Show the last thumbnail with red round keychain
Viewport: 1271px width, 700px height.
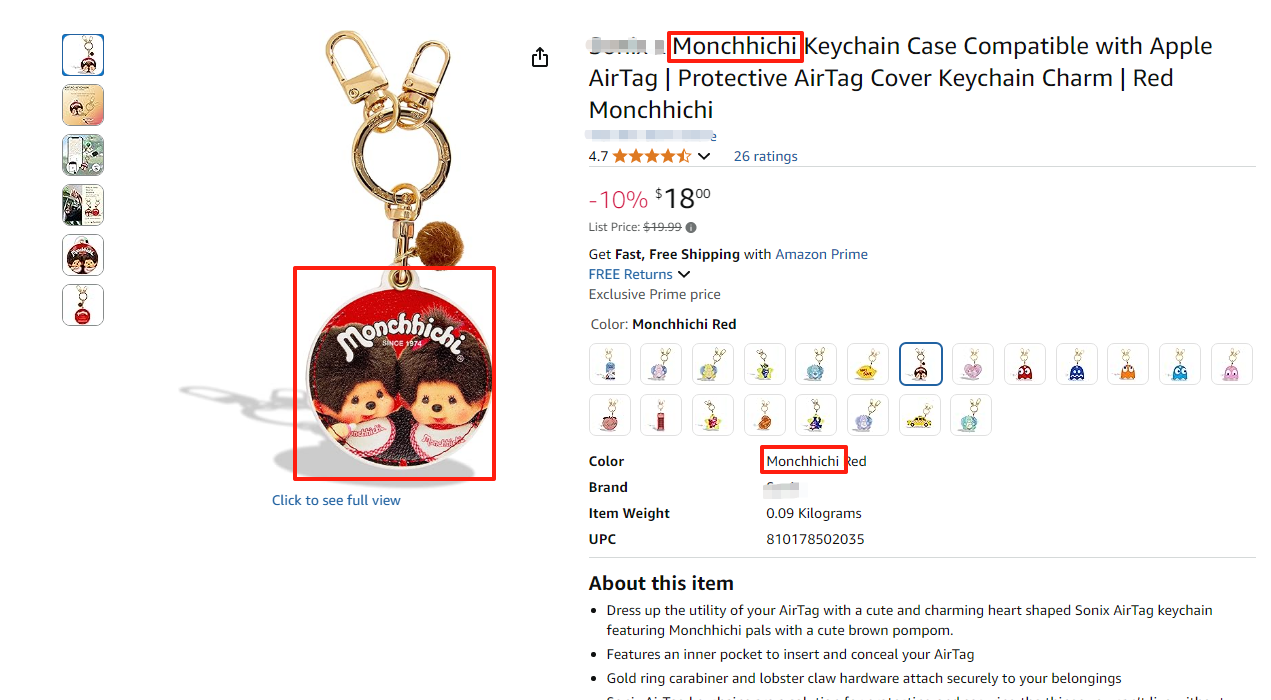(83, 305)
